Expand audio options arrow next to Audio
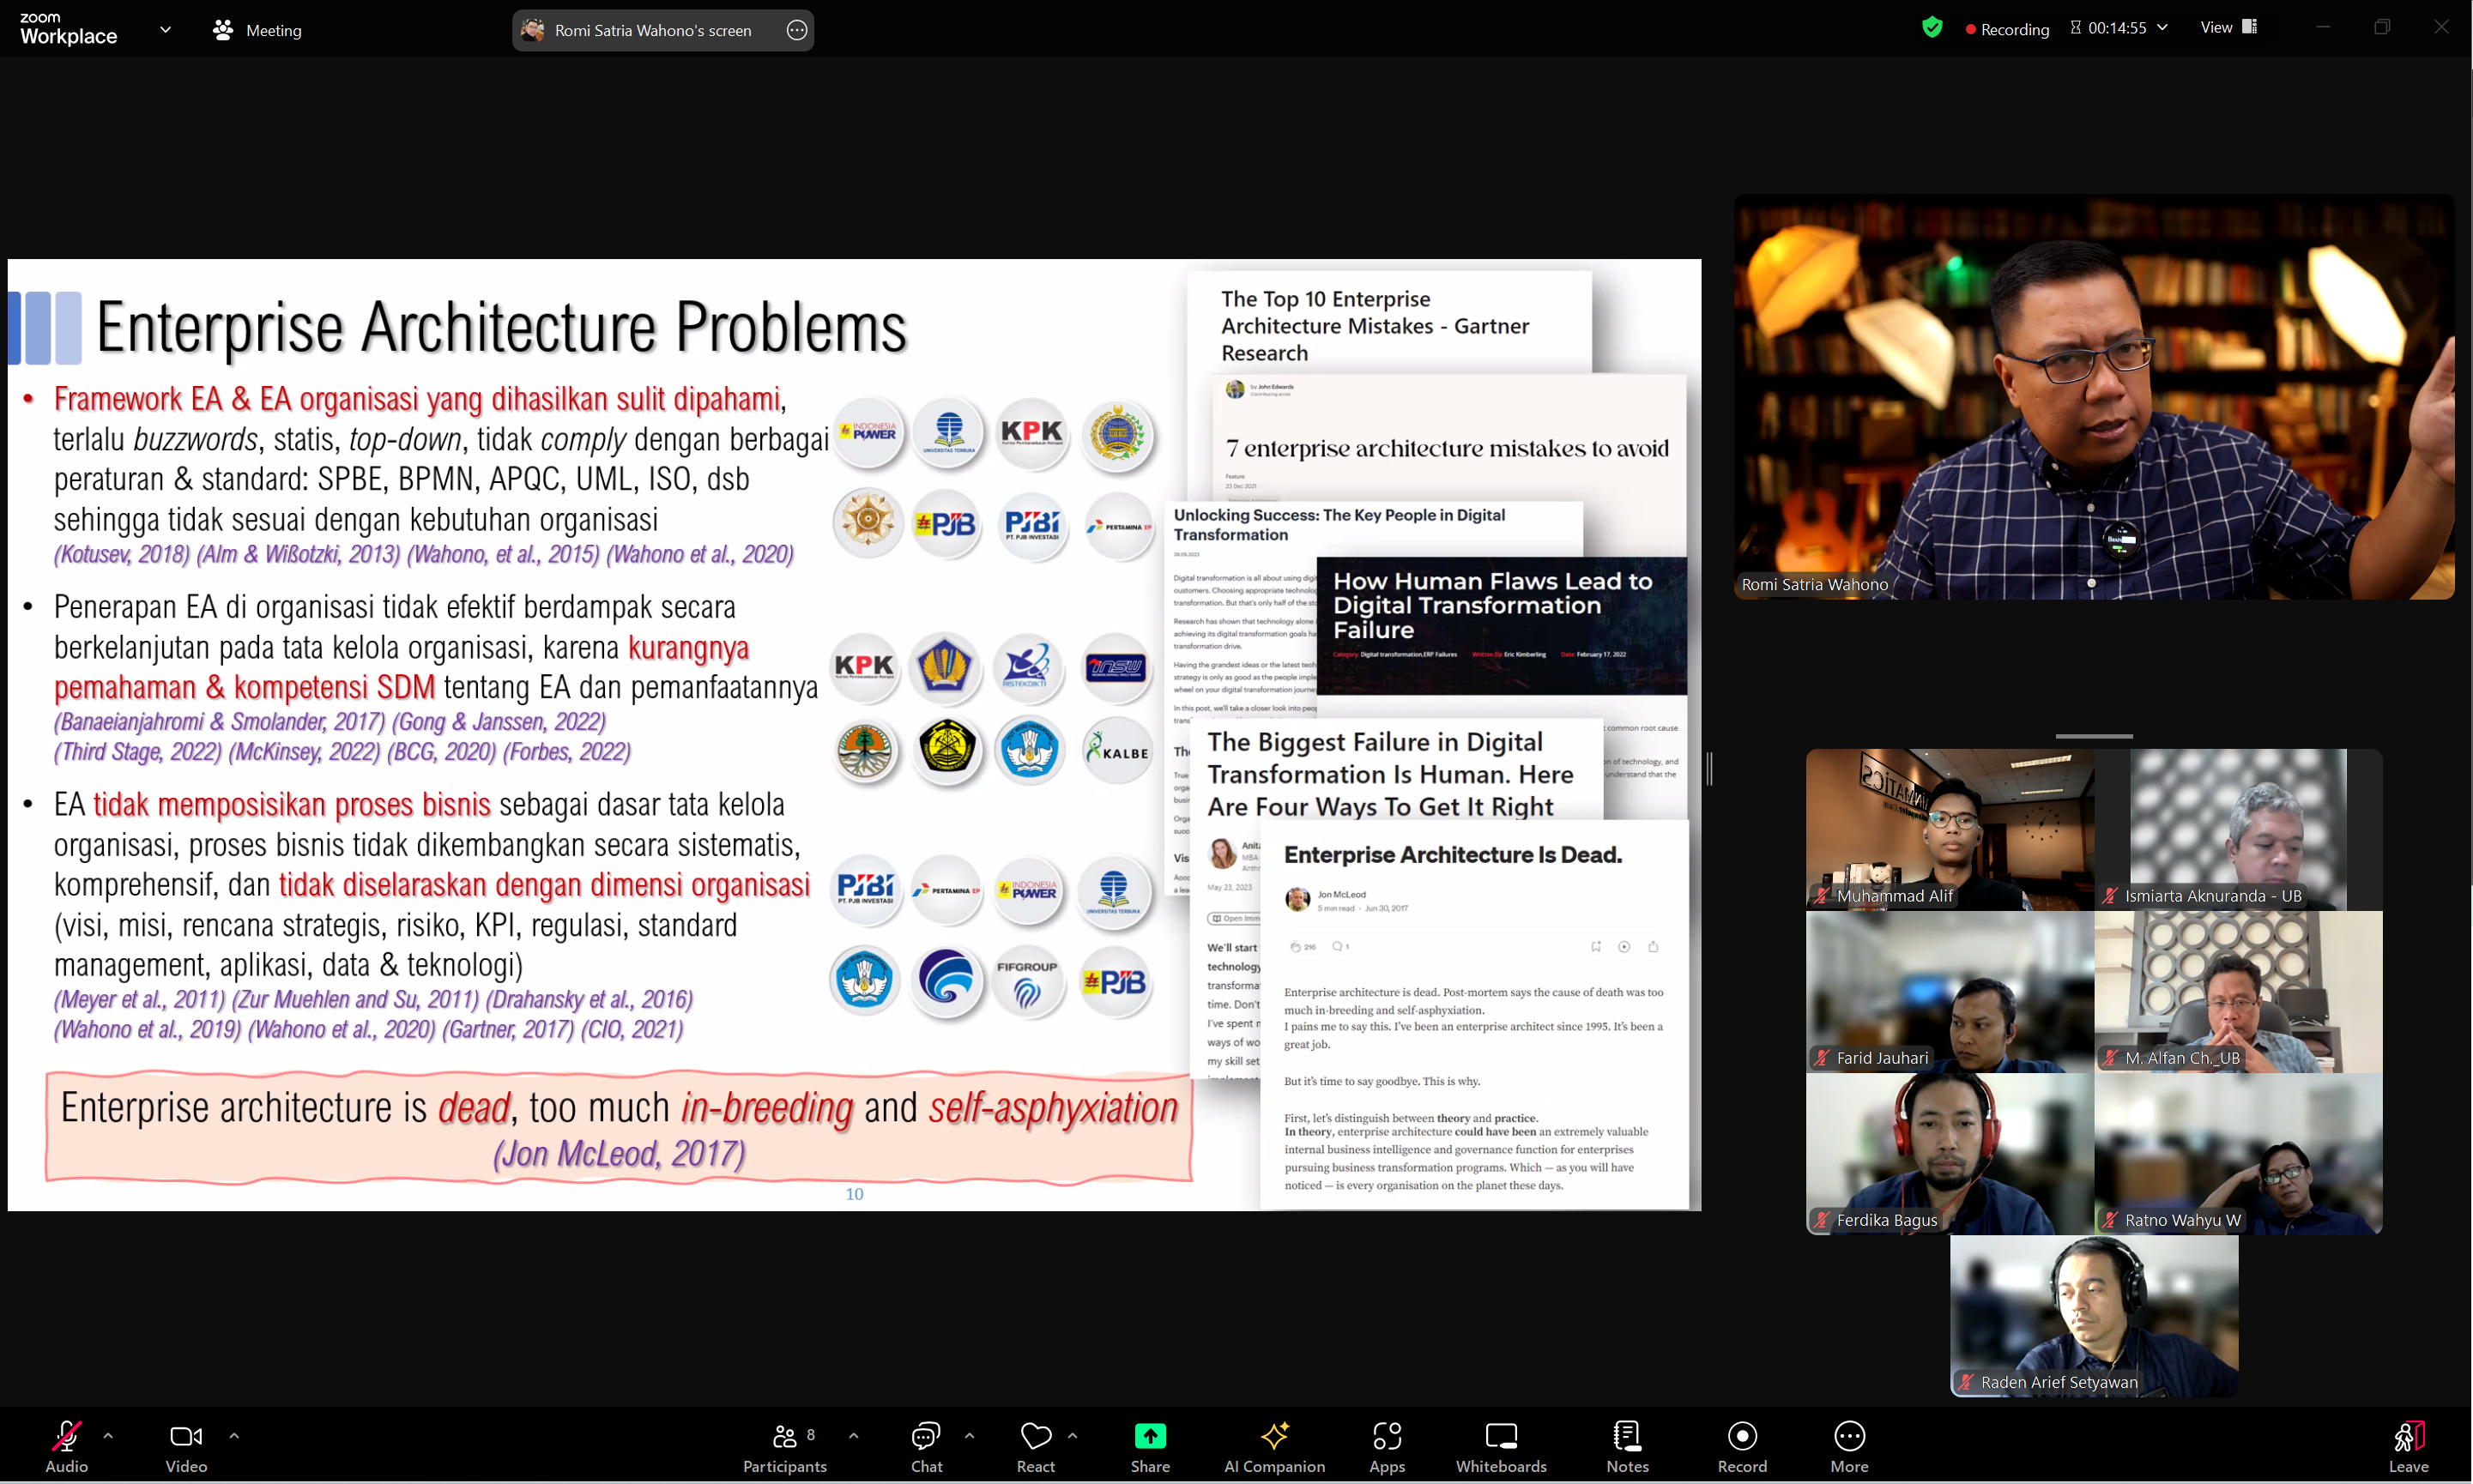 point(108,1435)
